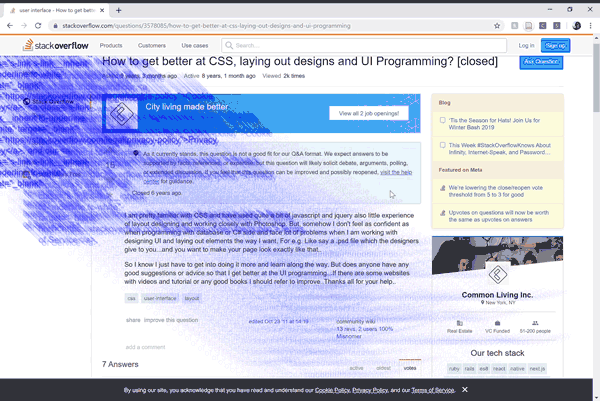Click the Real Estate icon

click(460, 323)
